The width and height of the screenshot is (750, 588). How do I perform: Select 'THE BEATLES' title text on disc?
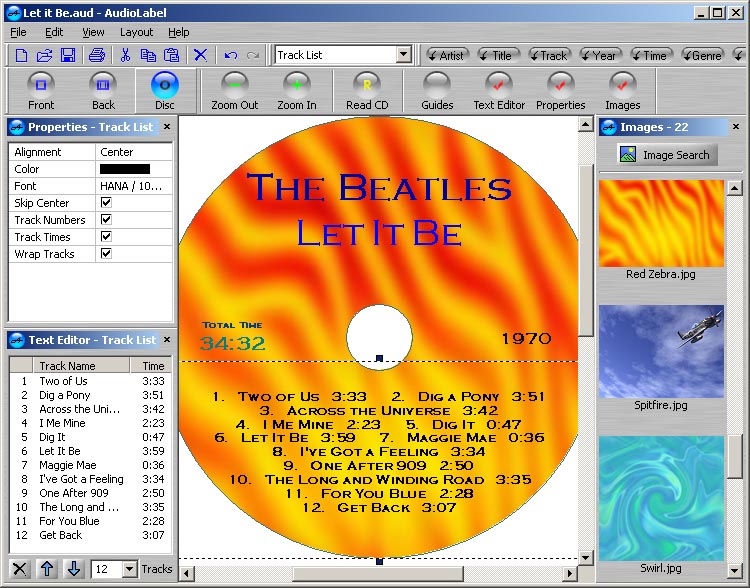tap(379, 188)
